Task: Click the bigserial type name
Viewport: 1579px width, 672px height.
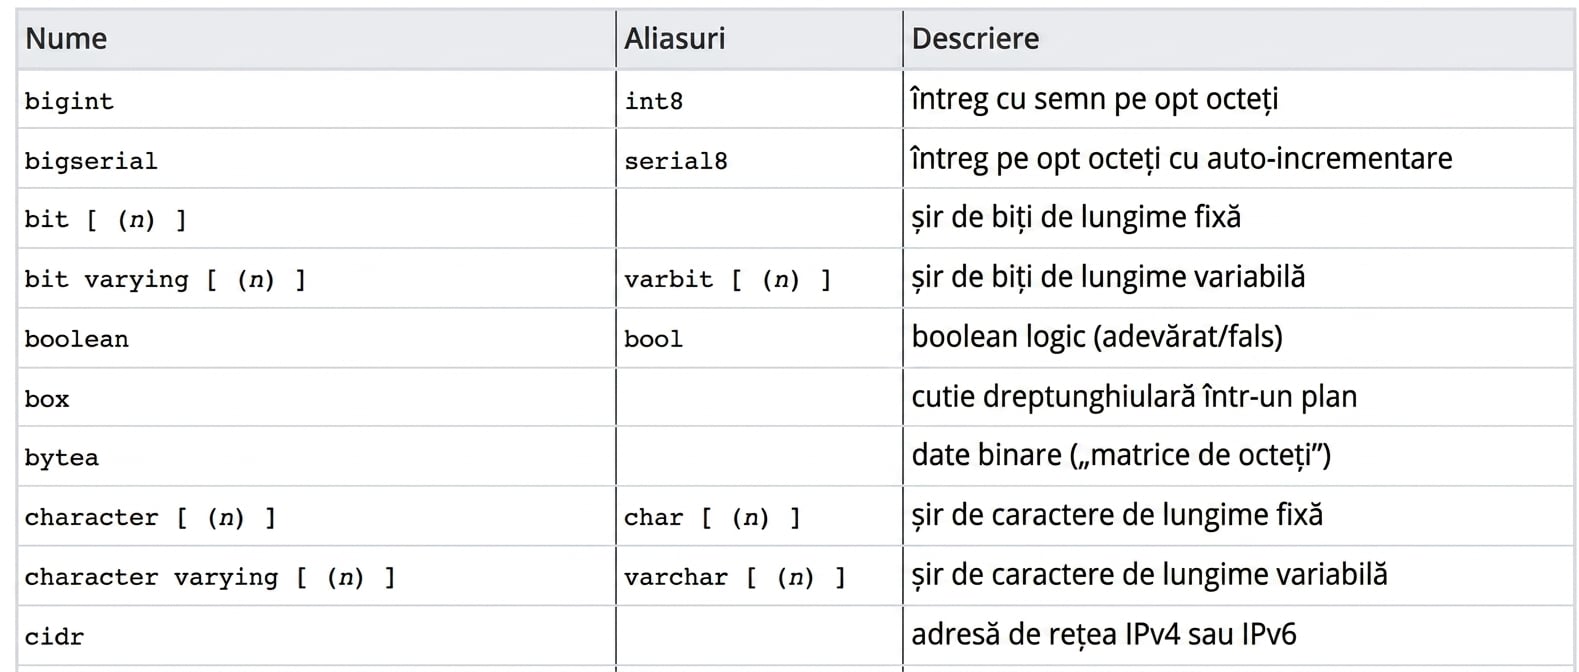Action: (91, 161)
